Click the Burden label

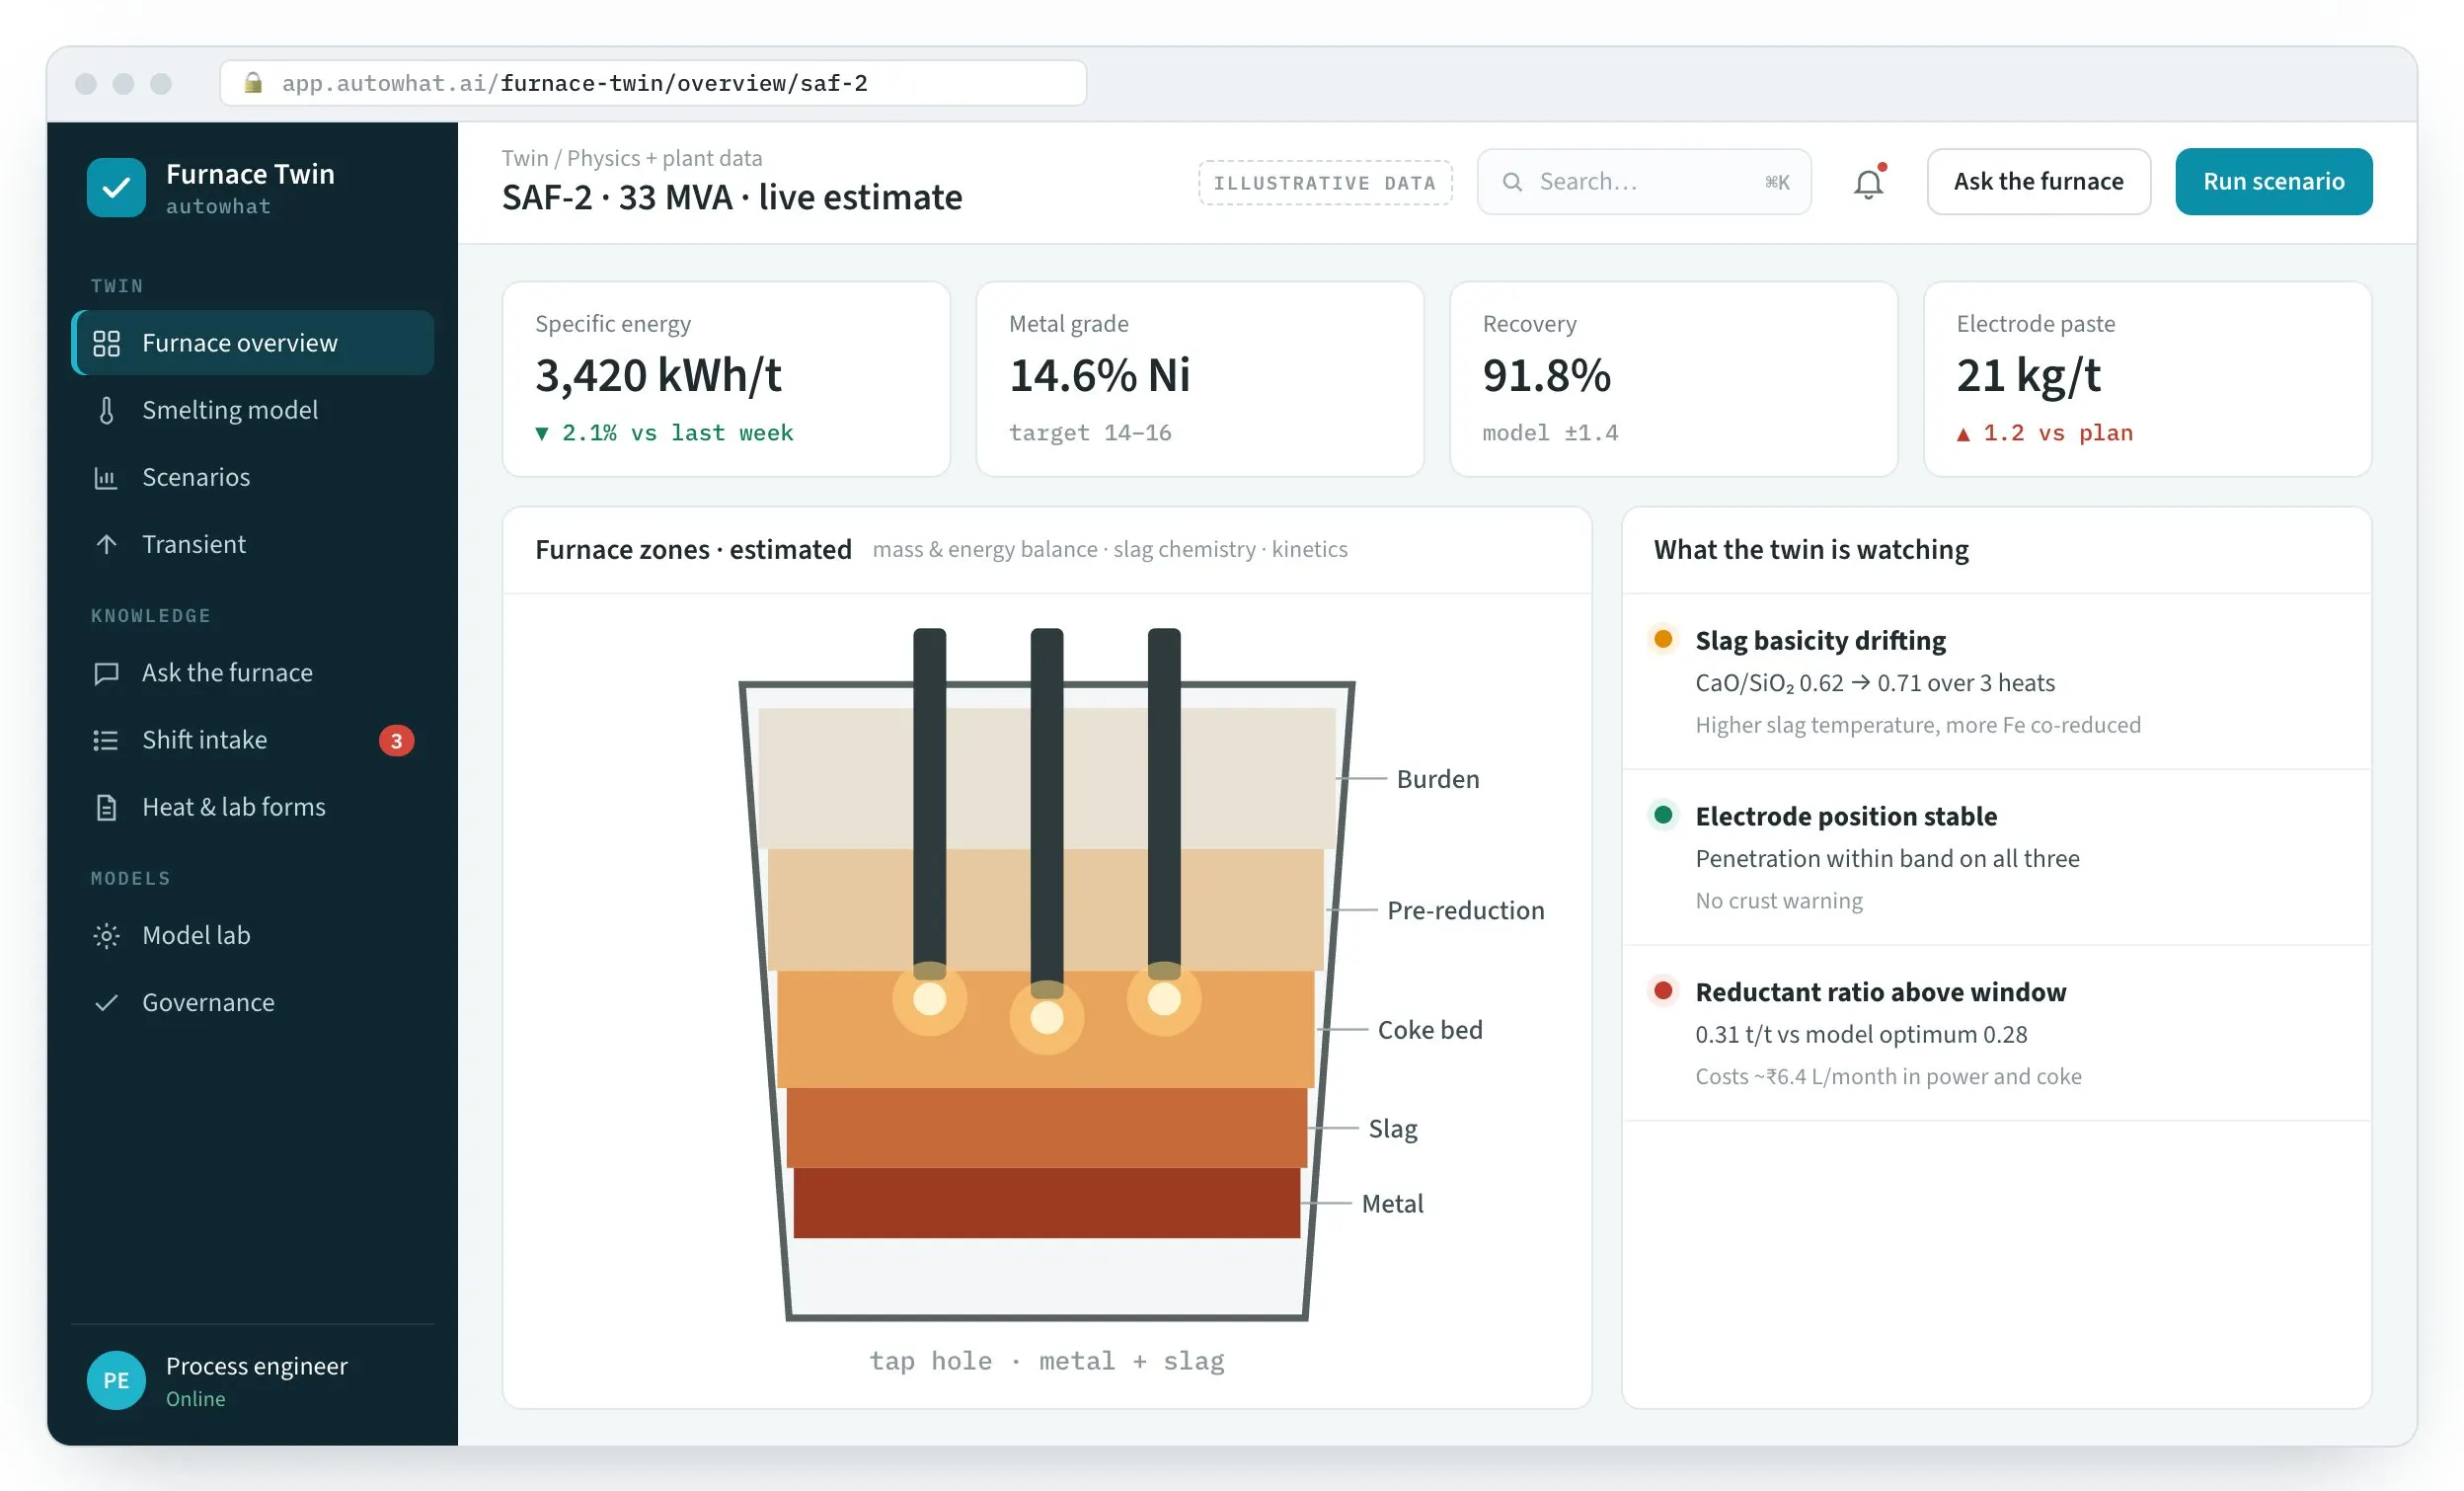[x=1438, y=779]
